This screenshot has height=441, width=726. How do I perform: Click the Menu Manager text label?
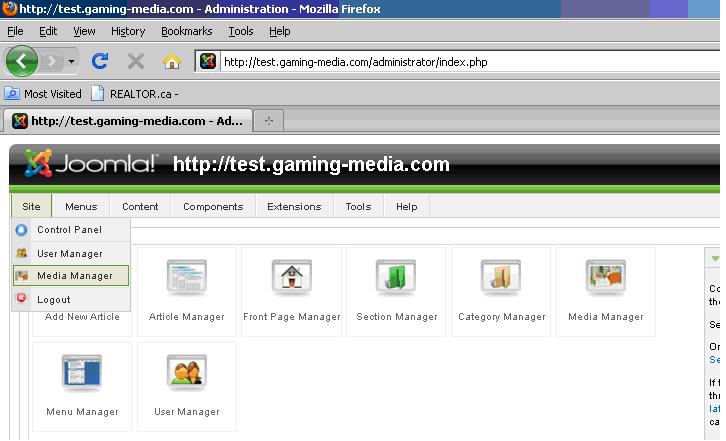[x=82, y=412]
